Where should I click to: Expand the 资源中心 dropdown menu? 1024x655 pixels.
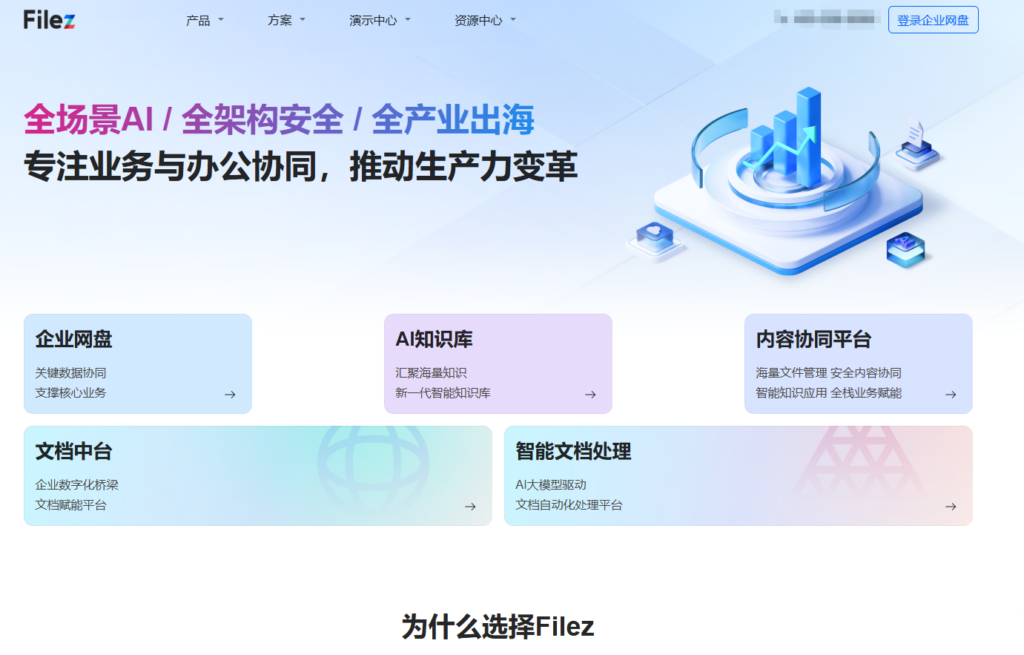(512, 19)
